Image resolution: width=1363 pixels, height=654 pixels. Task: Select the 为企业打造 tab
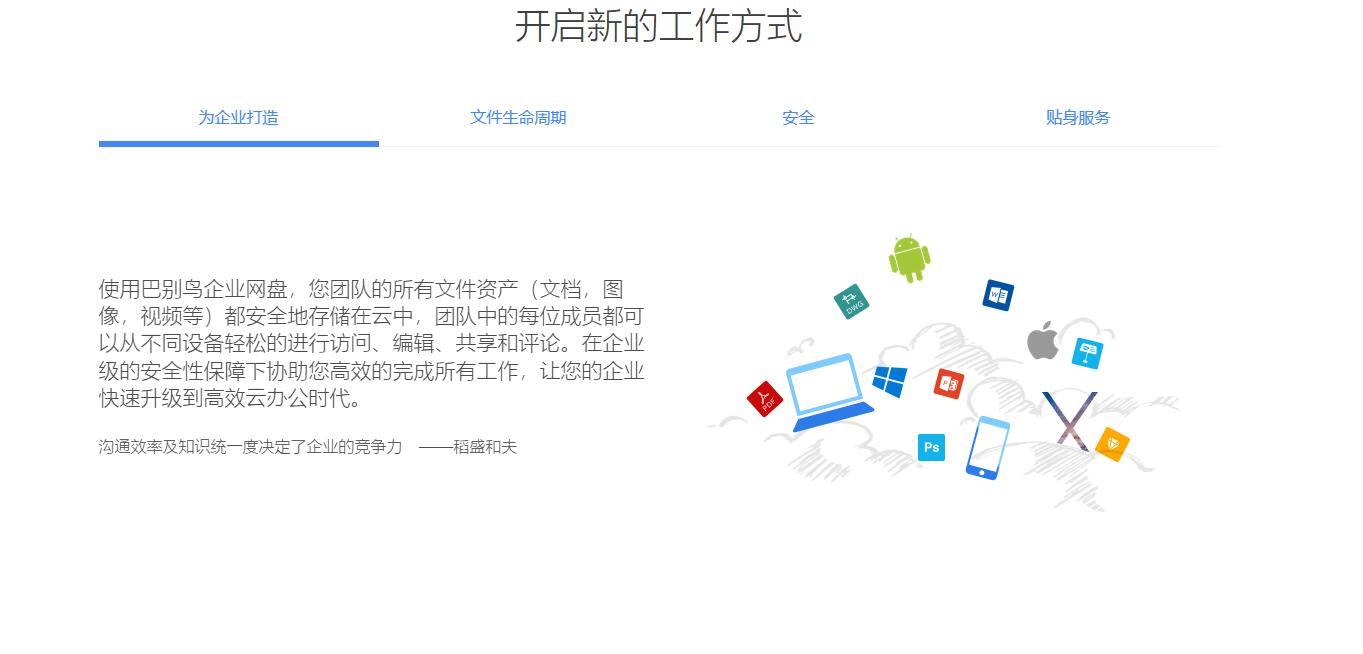point(238,117)
